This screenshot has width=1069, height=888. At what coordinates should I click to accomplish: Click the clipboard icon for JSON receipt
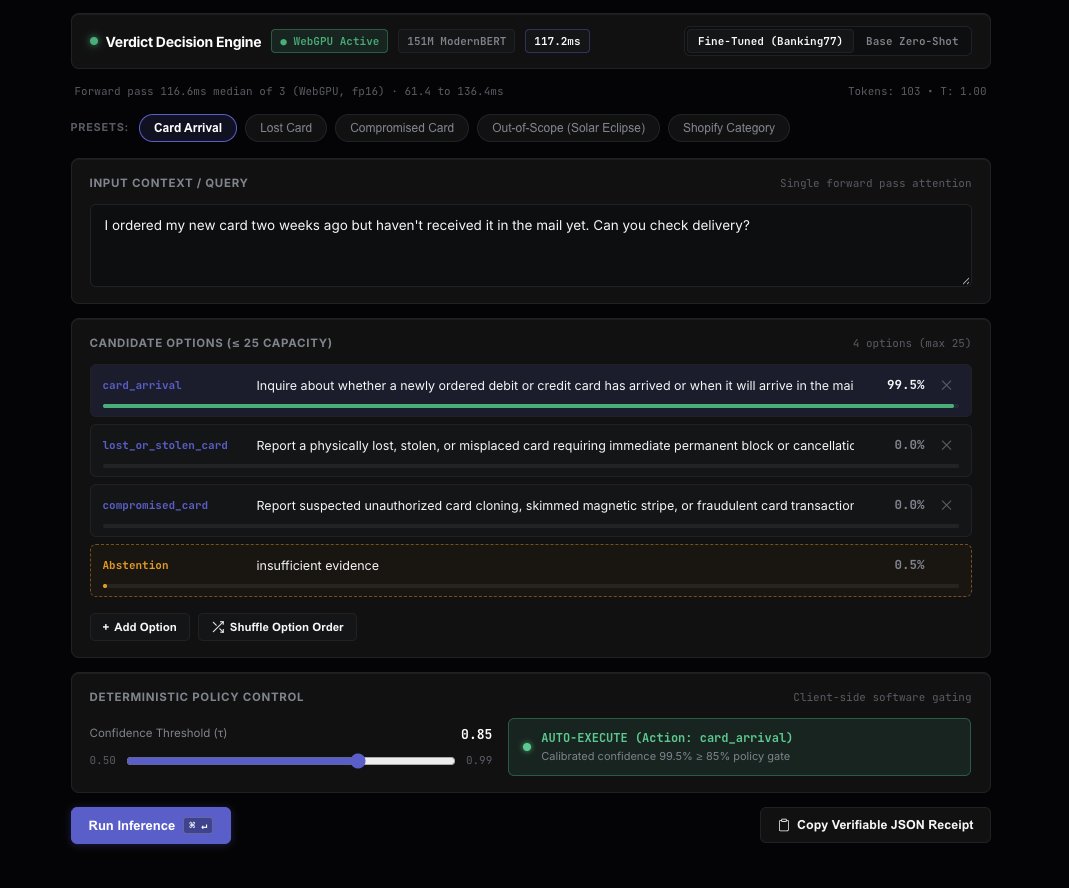784,825
